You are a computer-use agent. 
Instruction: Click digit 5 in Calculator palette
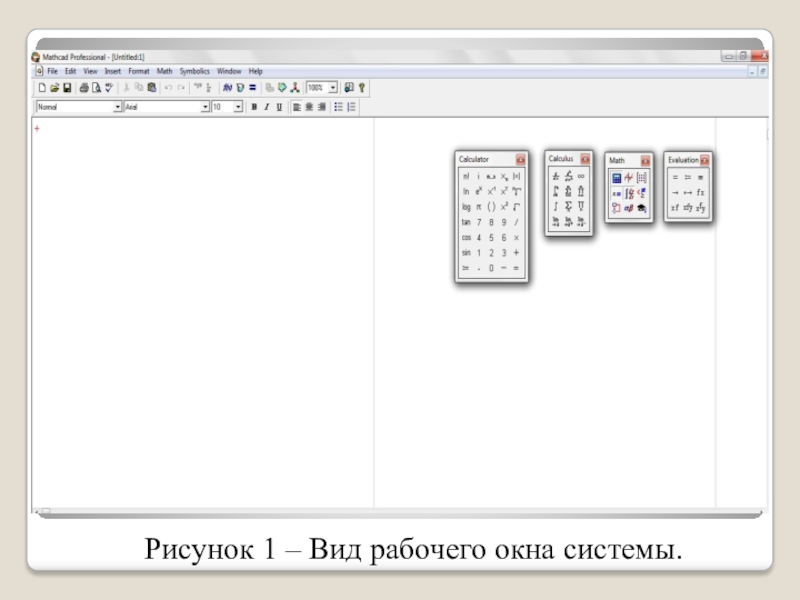pos(491,237)
